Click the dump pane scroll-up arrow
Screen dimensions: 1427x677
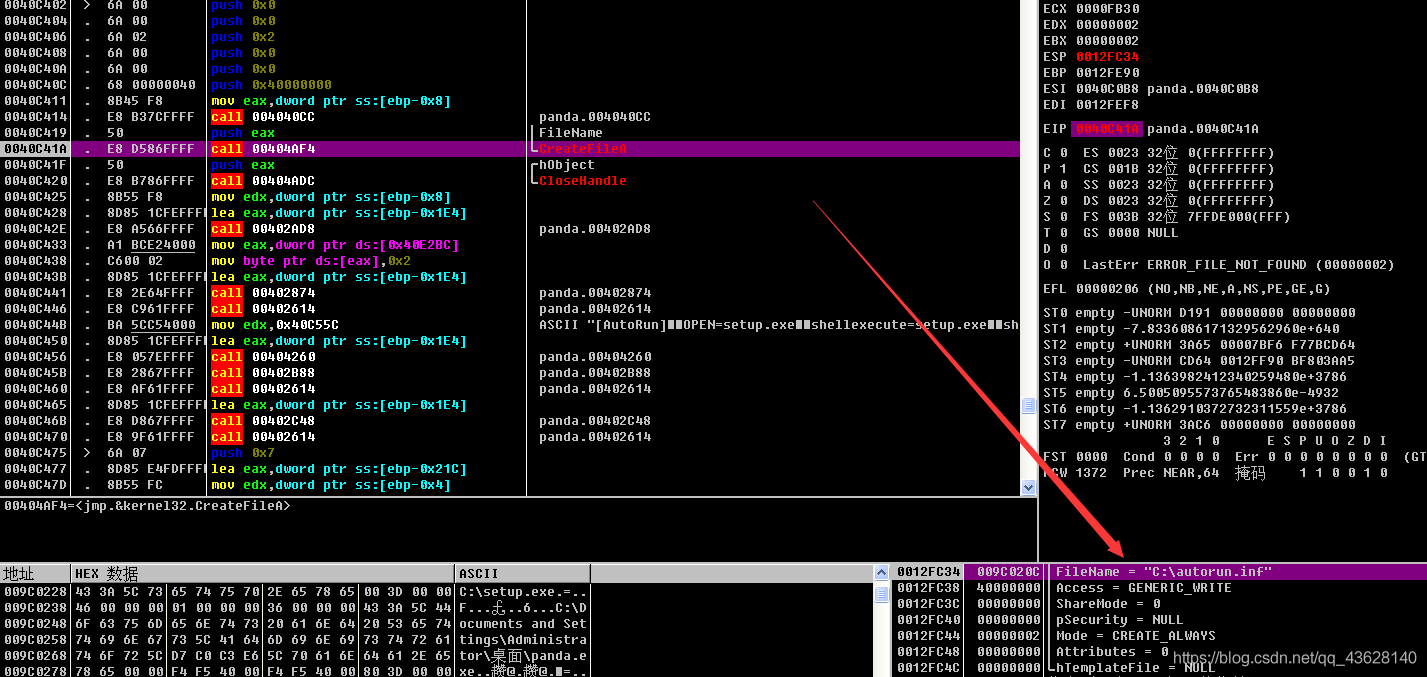click(x=882, y=573)
